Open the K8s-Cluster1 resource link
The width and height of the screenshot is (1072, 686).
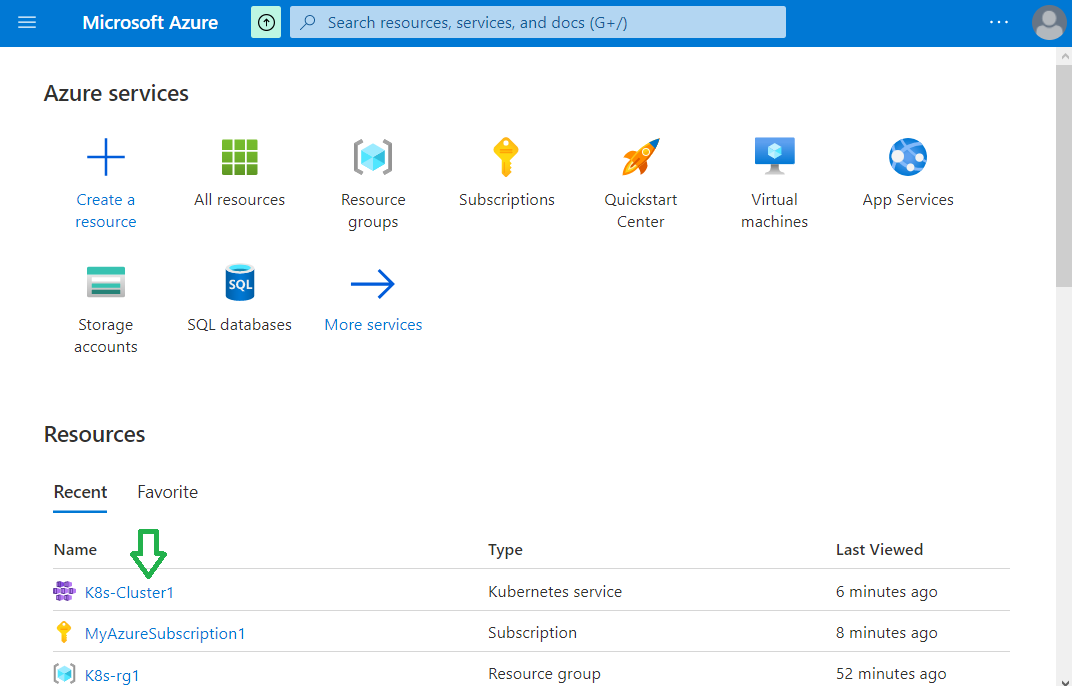(x=129, y=592)
